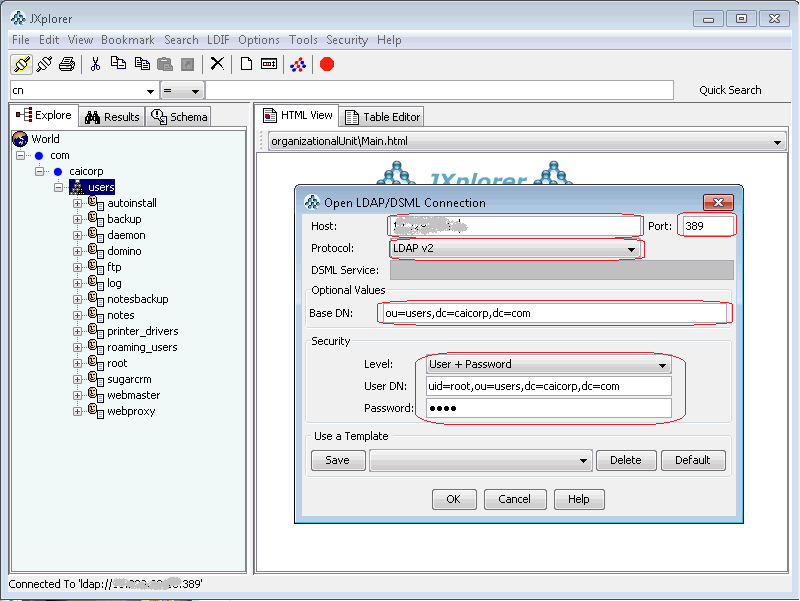Open the File menu
The width and height of the screenshot is (800, 601).
click(21, 40)
